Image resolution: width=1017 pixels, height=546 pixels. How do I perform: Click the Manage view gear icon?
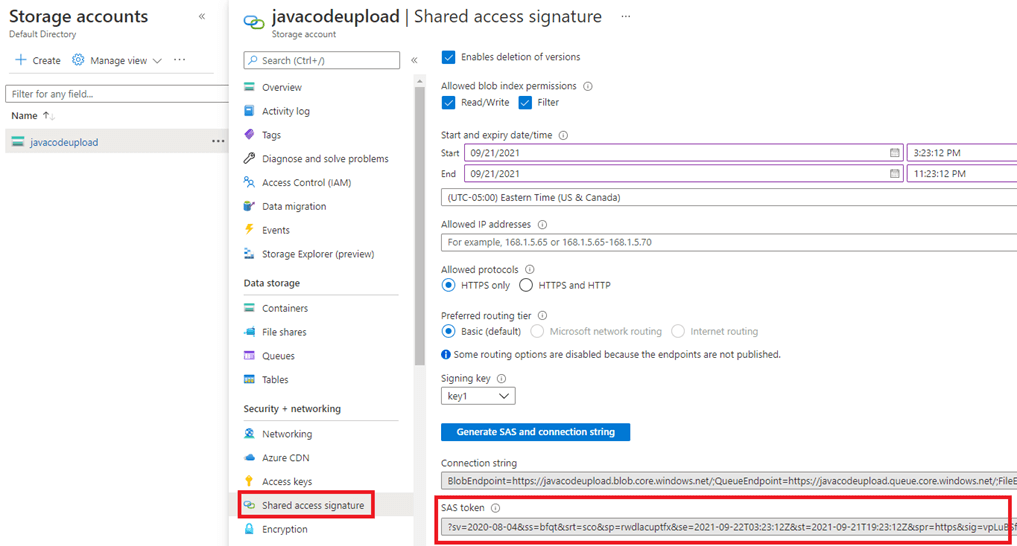[79, 60]
